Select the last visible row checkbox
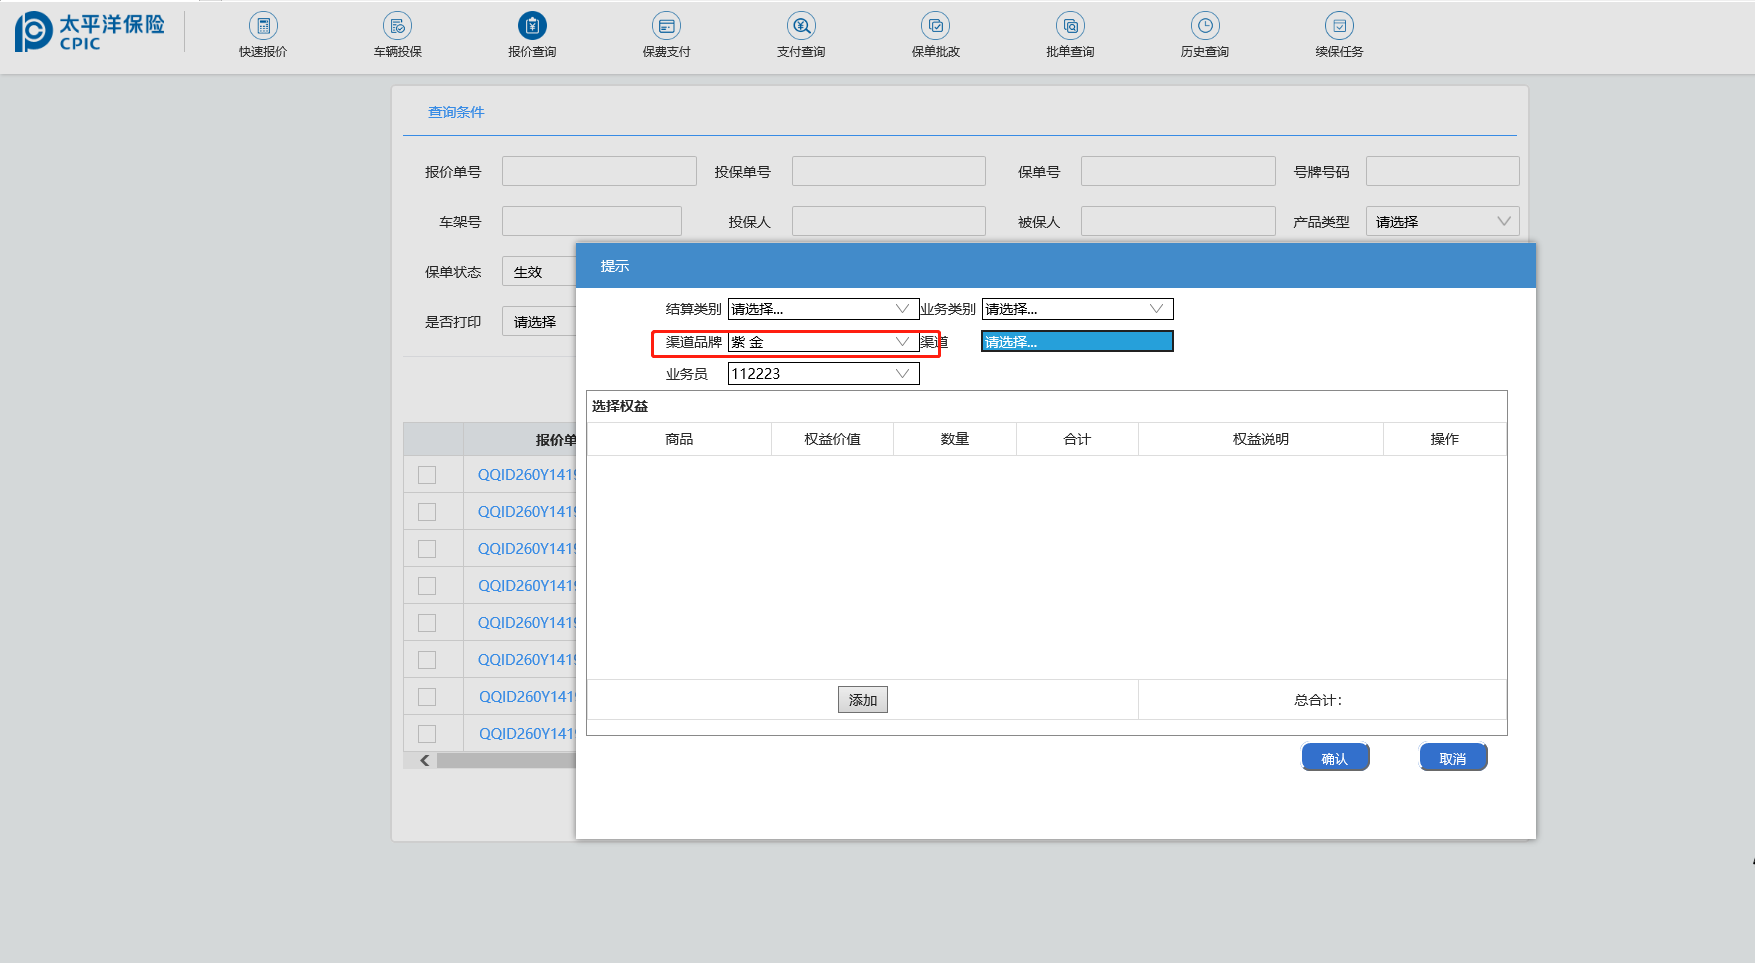 [x=427, y=734]
